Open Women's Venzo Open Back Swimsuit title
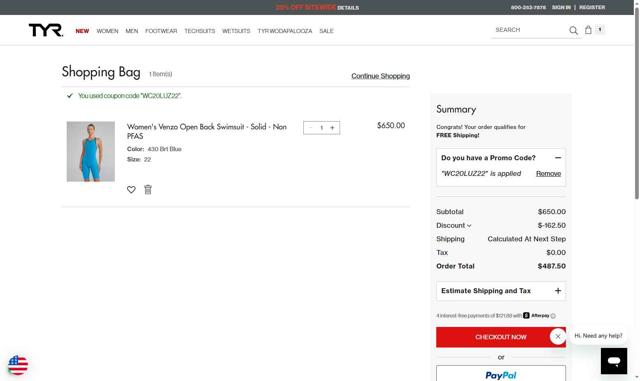 click(207, 131)
